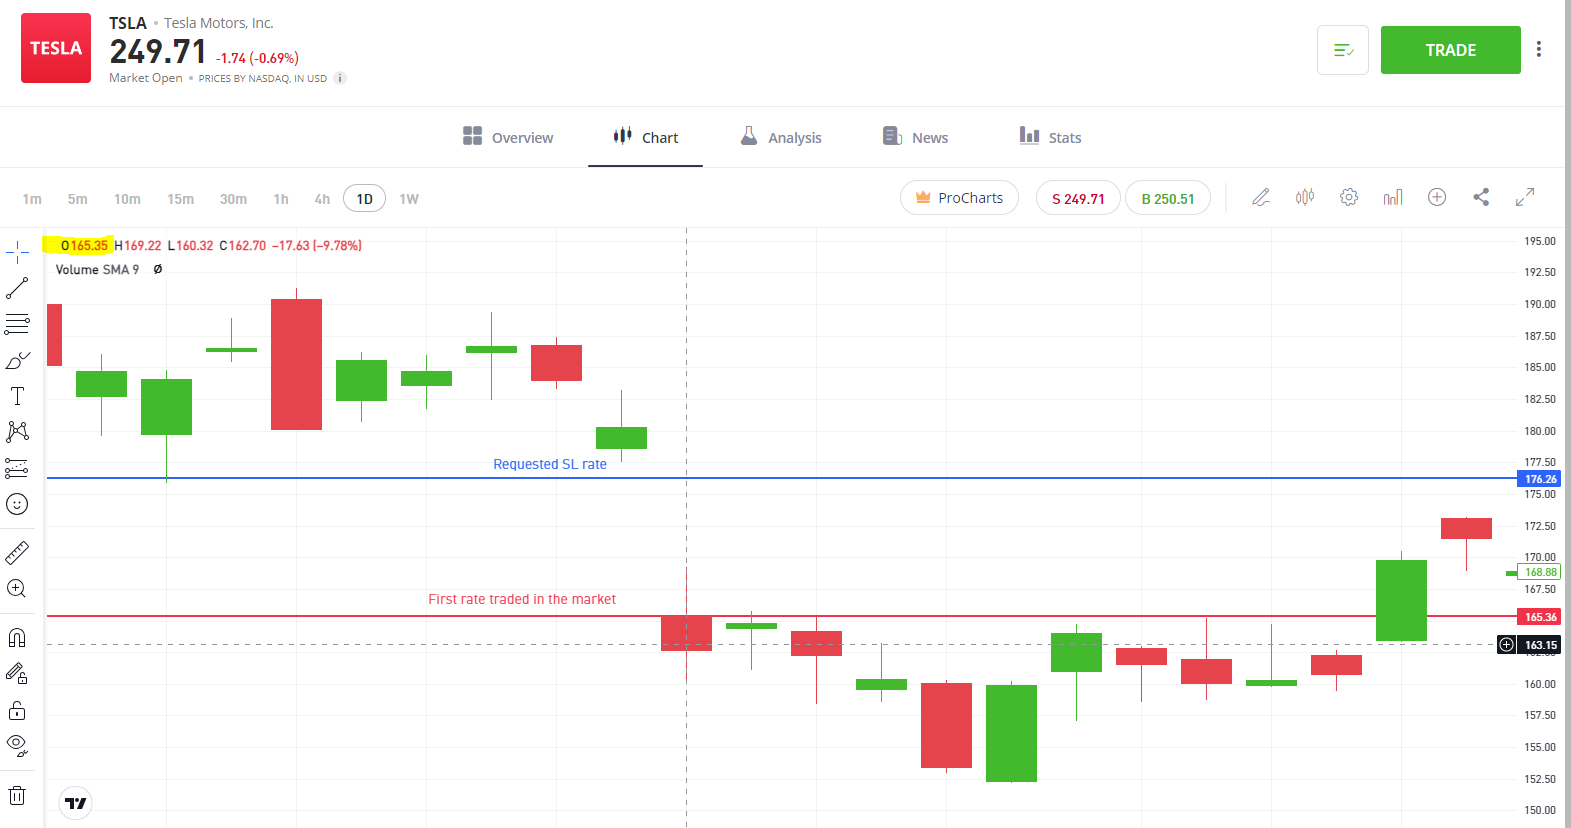
Task: Select the Chart tab
Action: [x=646, y=137]
